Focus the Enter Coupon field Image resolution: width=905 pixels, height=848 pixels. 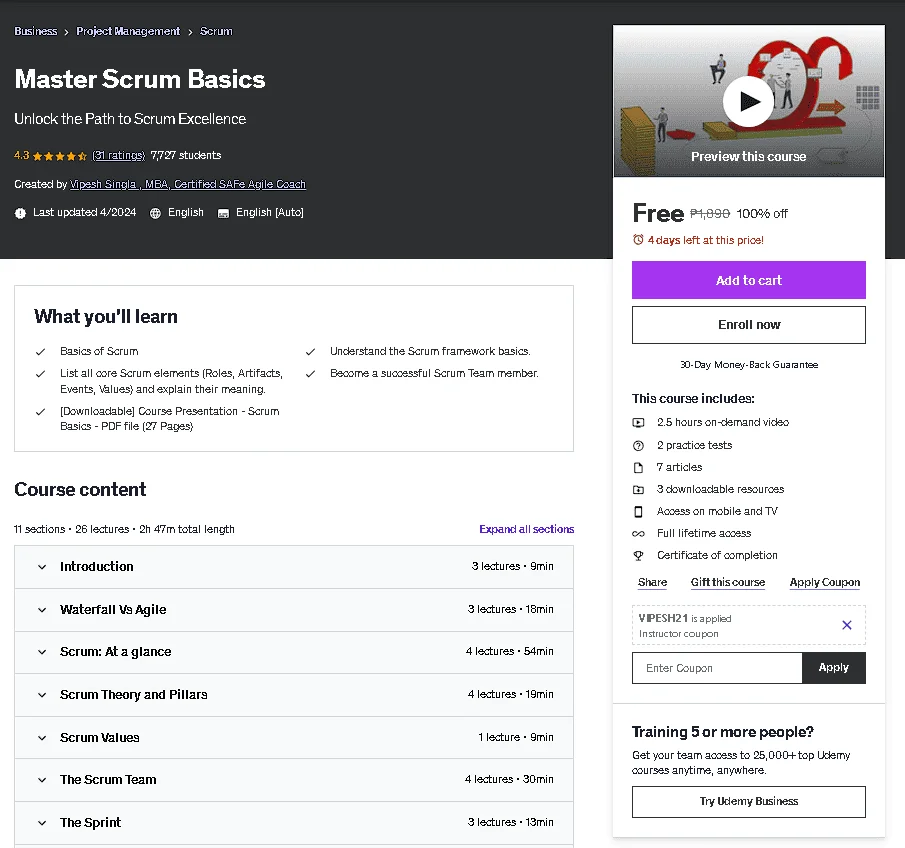717,668
